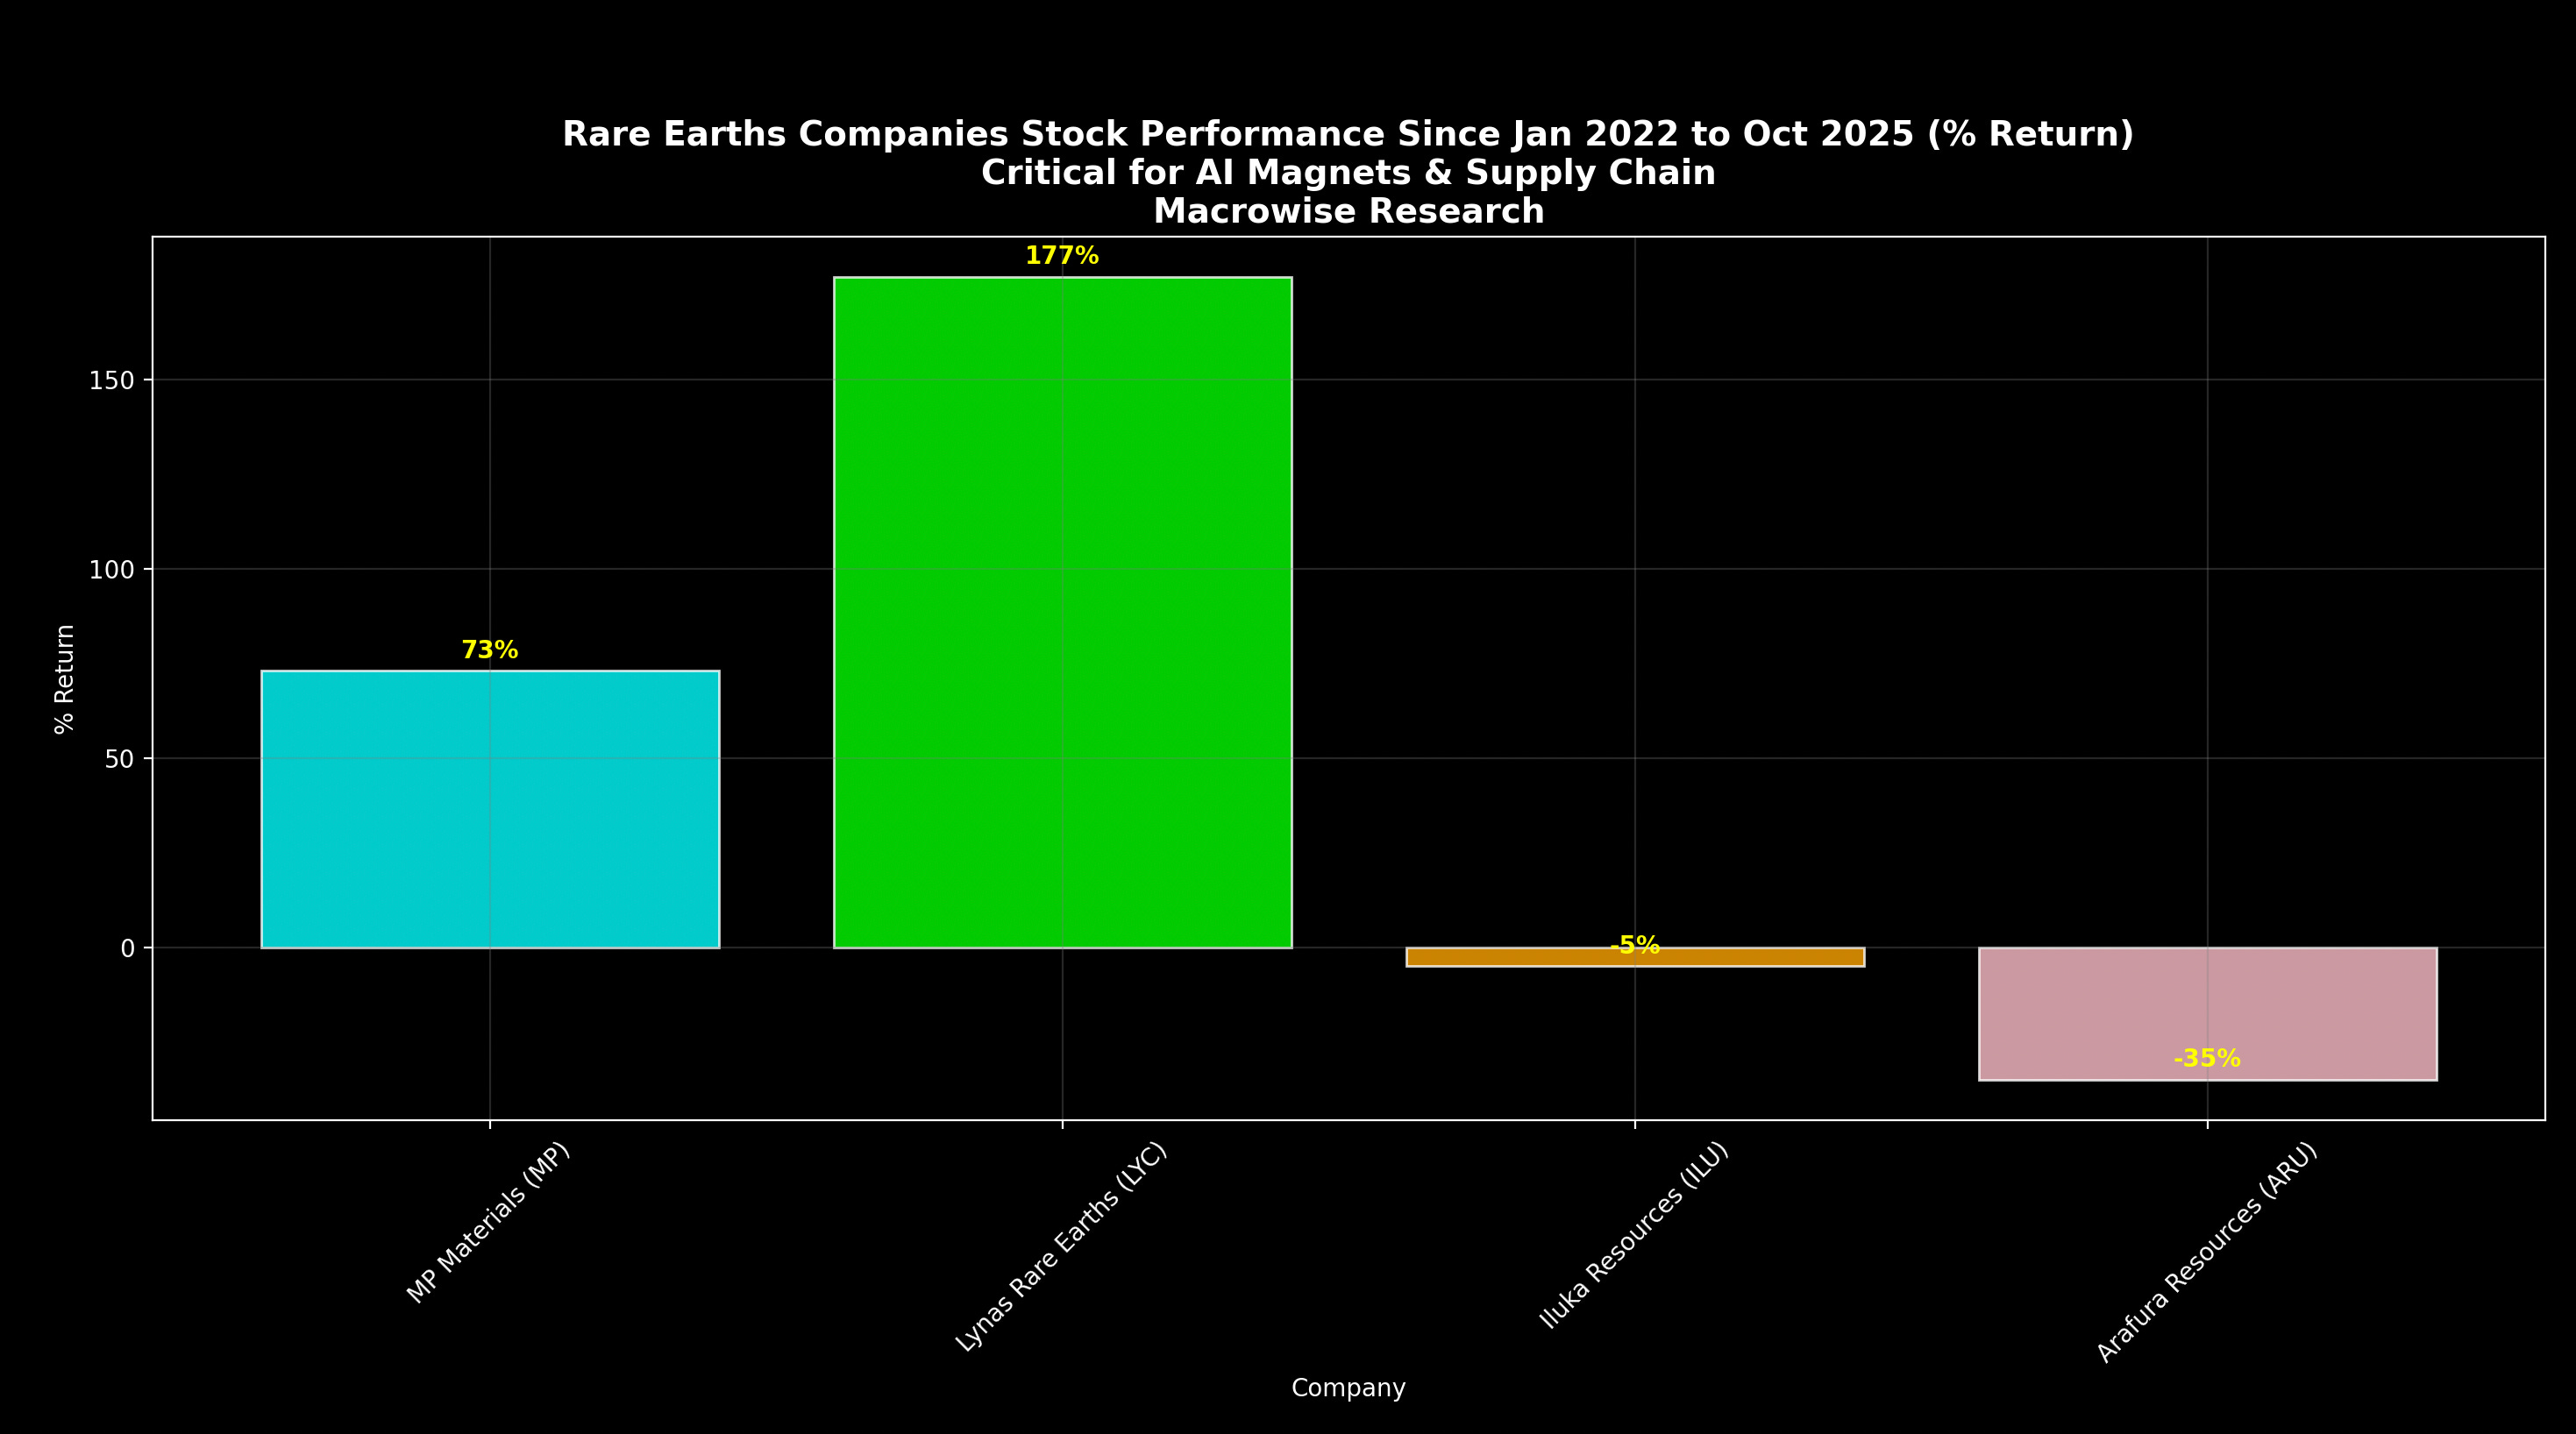Click the -35% data label

tap(2206, 1059)
